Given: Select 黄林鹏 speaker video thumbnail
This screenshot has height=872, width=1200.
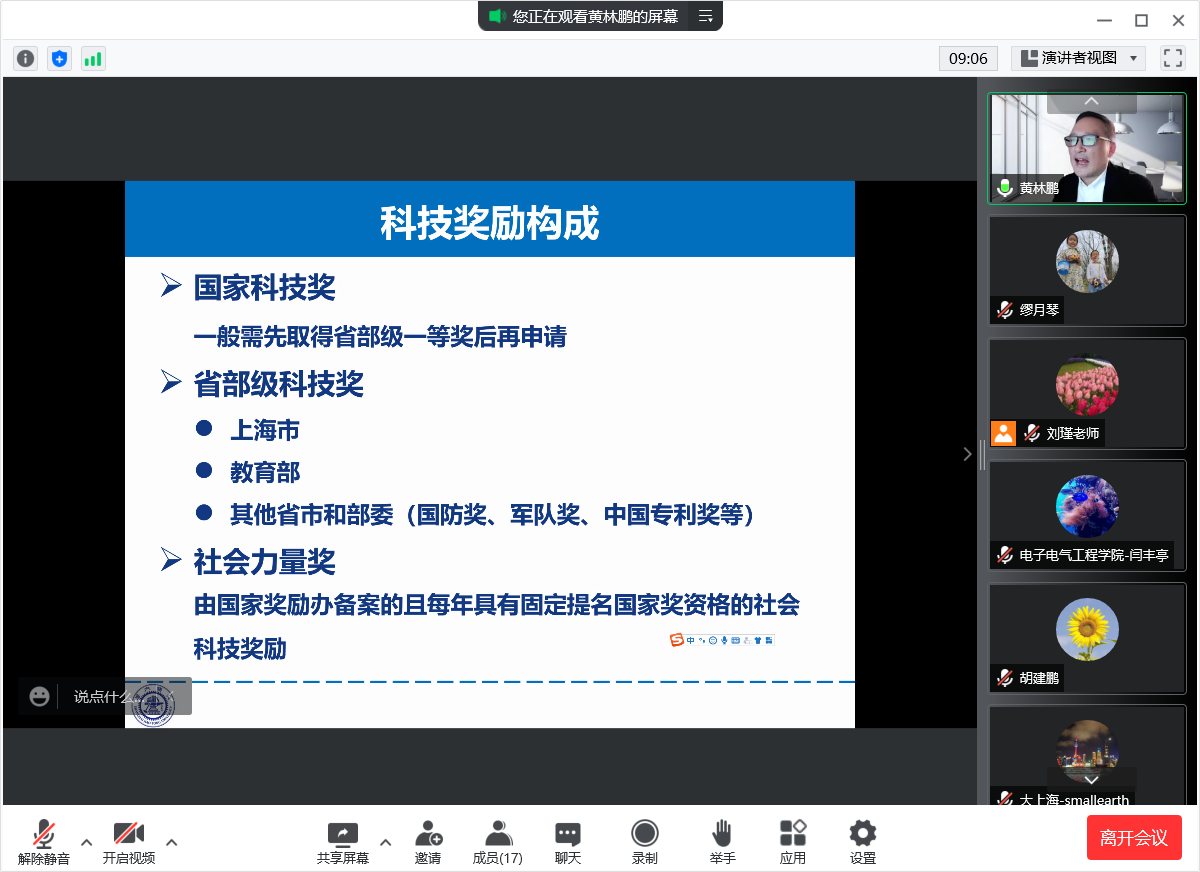Looking at the screenshot, I should pyautogui.click(x=1087, y=148).
